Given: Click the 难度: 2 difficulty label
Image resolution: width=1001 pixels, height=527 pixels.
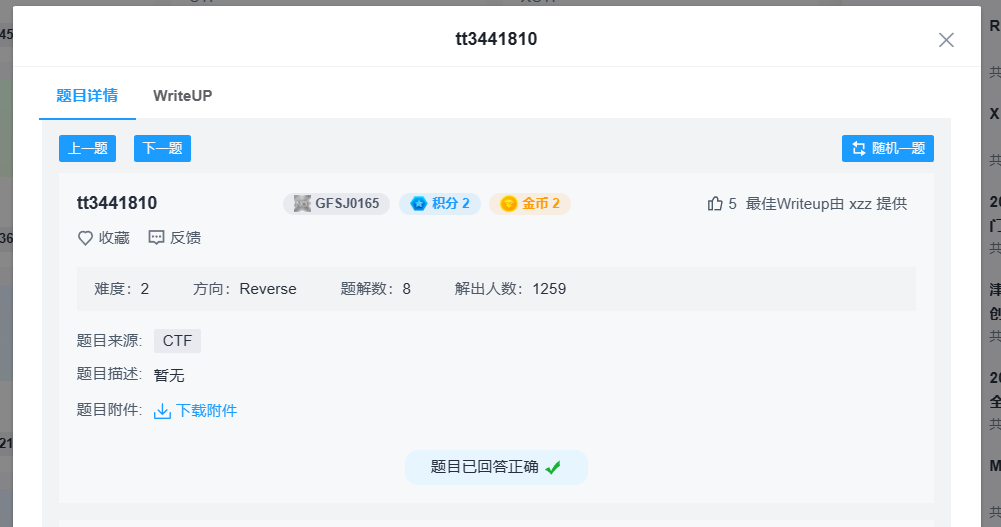Looking at the screenshot, I should point(122,289).
